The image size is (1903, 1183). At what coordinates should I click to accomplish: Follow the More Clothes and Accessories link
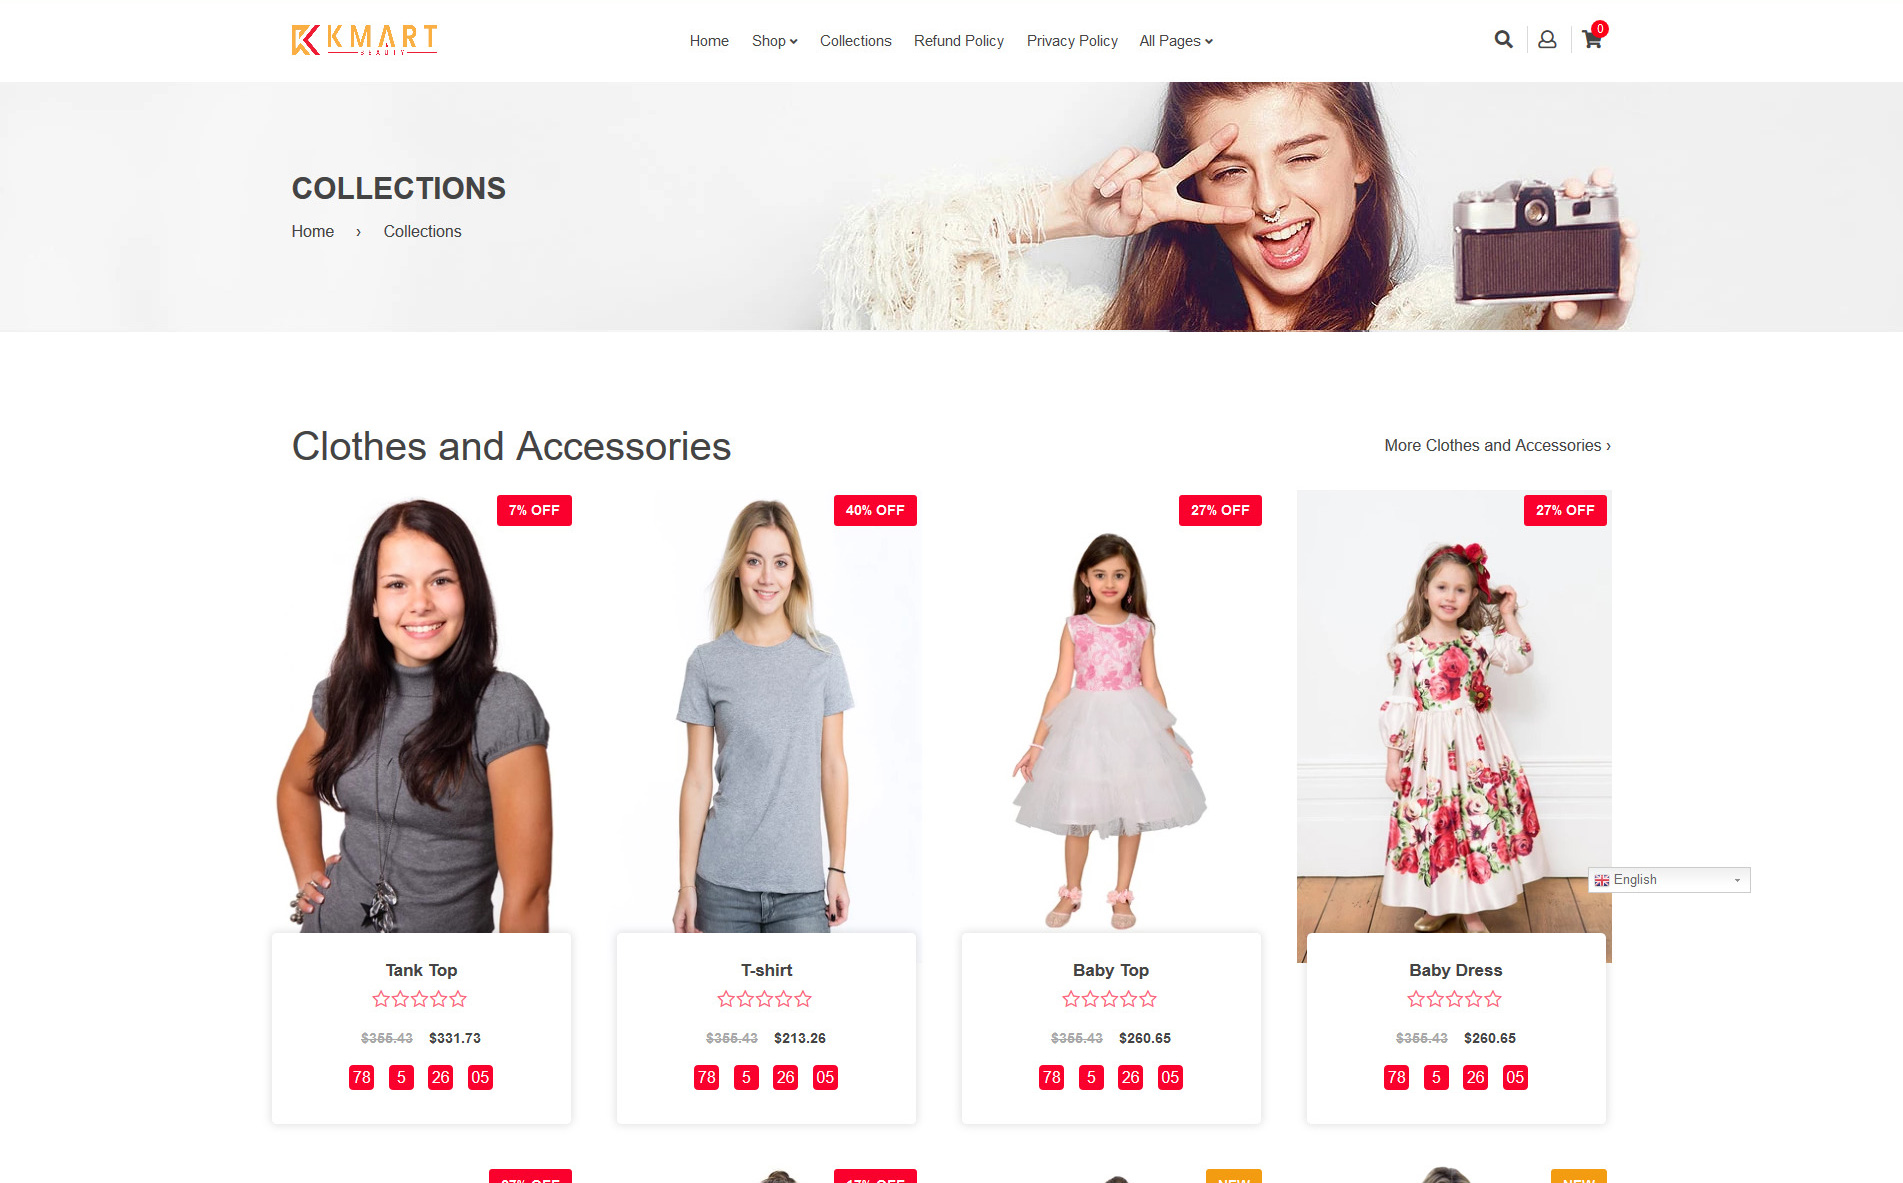point(1497,446)
